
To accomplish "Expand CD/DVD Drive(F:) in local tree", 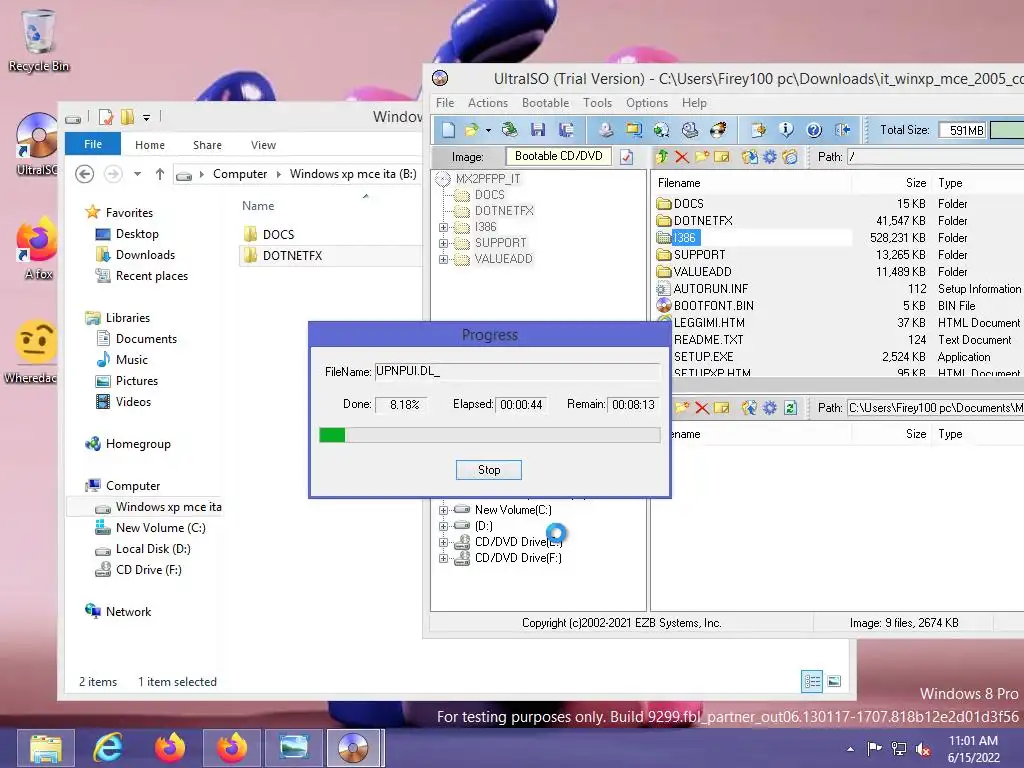I will click(443, 558).
